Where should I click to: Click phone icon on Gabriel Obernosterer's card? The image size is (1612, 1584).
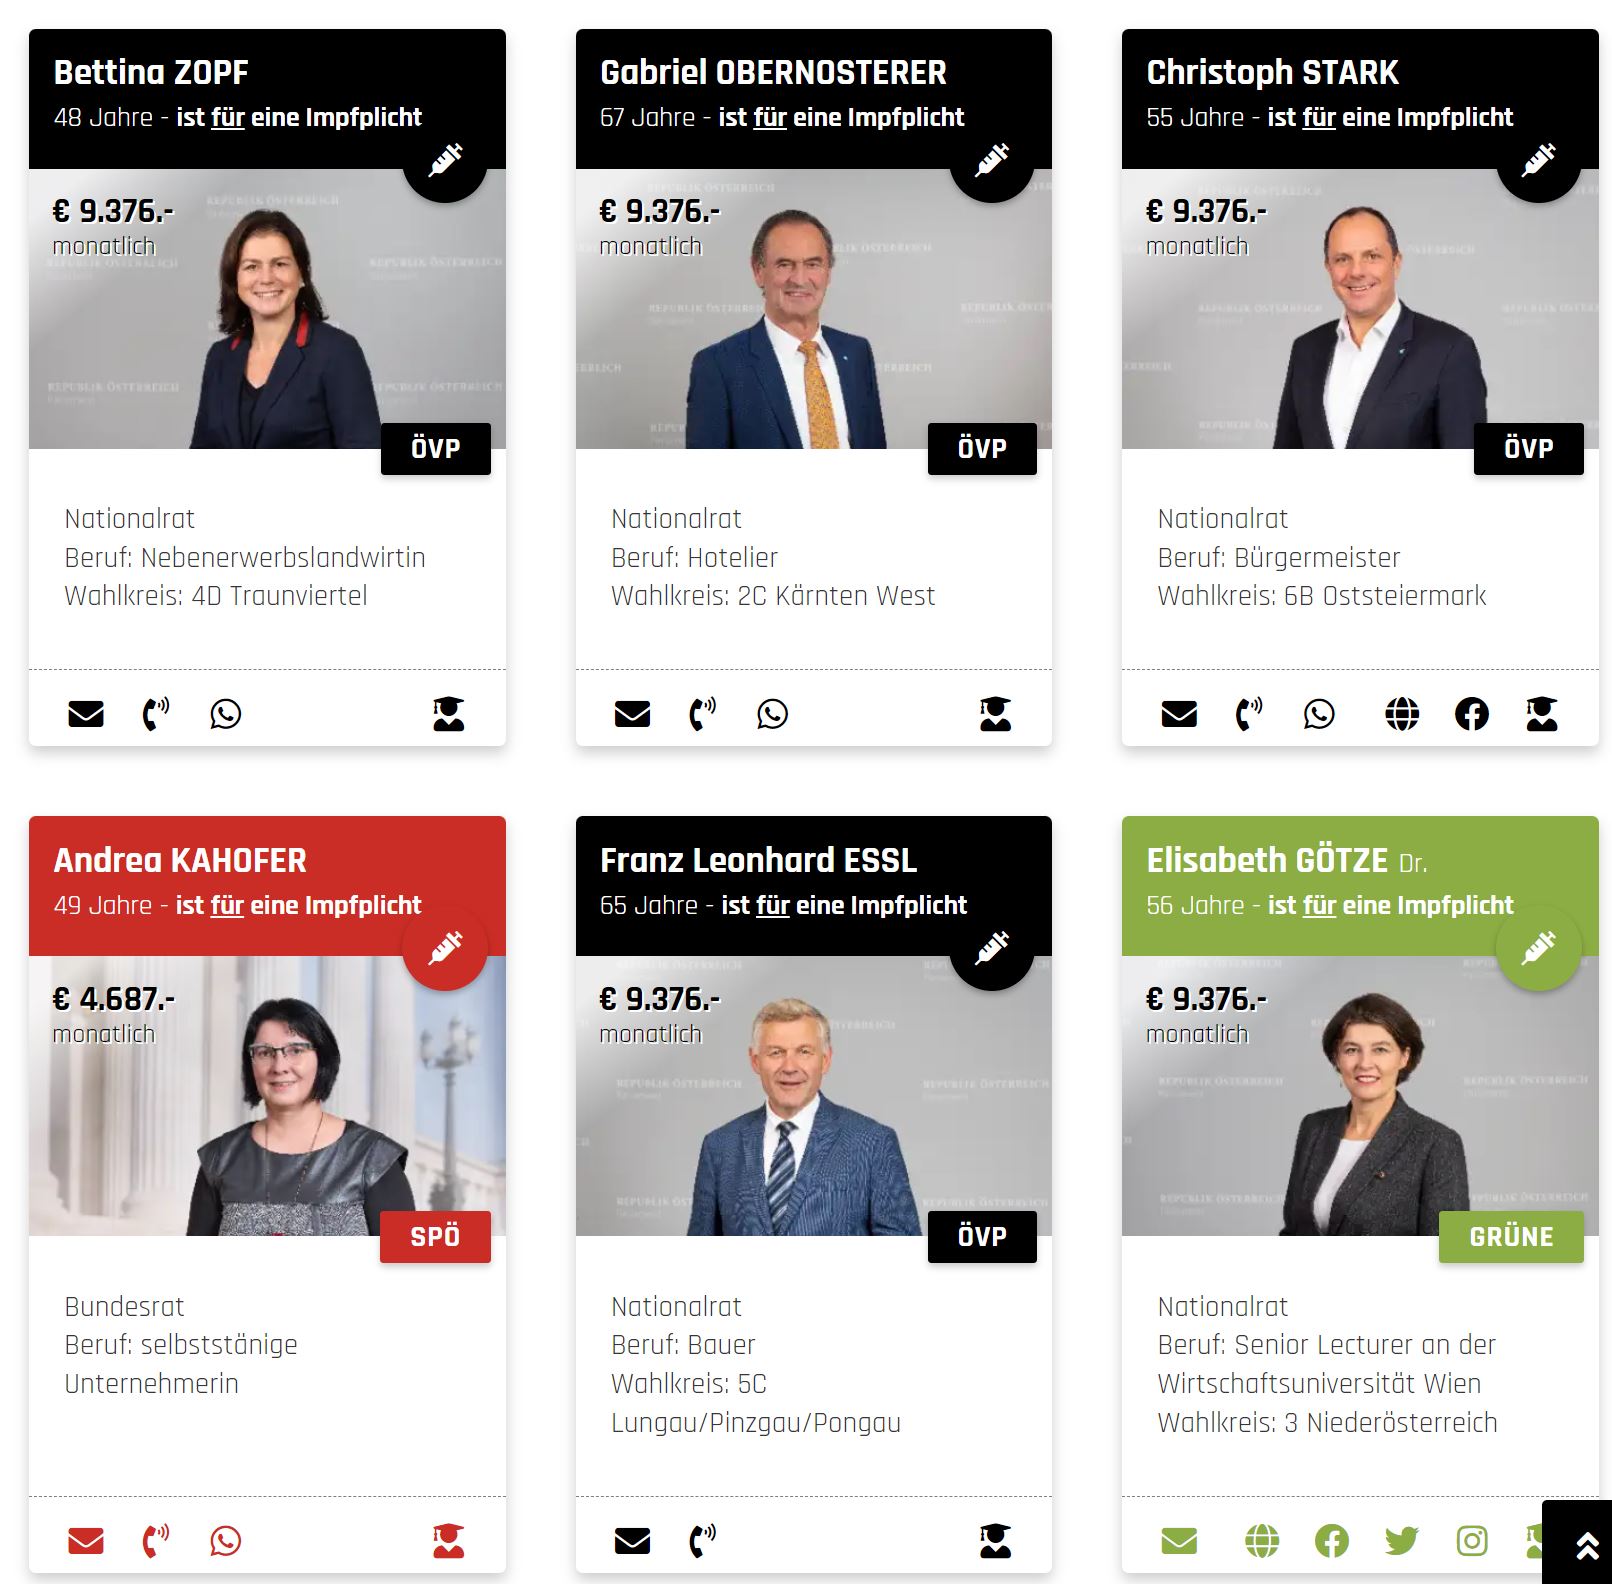pos(702,714)
